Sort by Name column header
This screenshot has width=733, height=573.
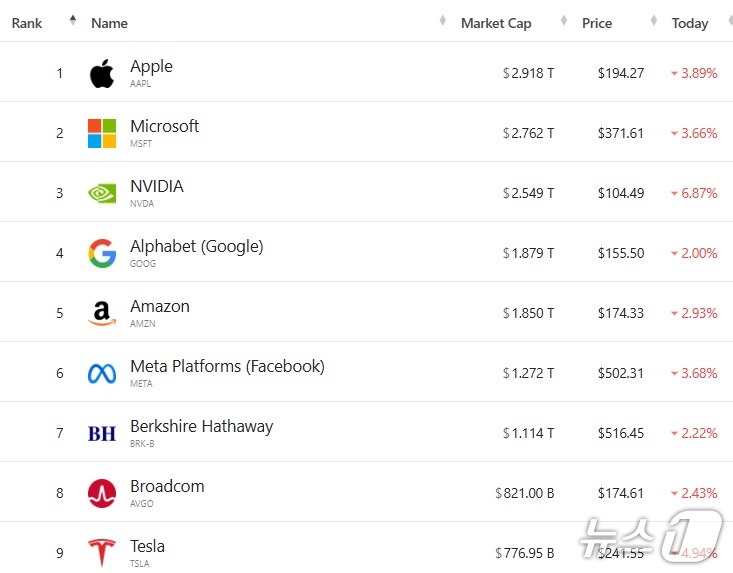(109, 23)
